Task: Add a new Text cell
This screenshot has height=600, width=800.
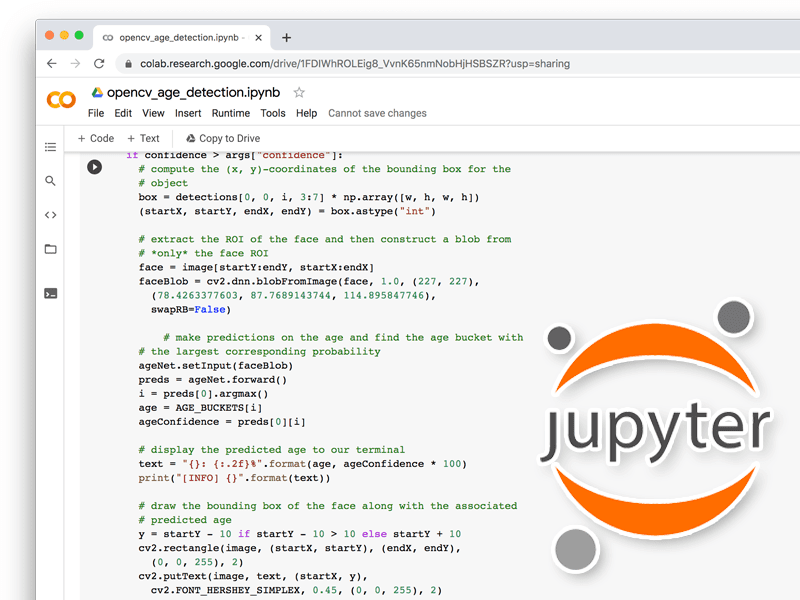Action: click(143, 138)
